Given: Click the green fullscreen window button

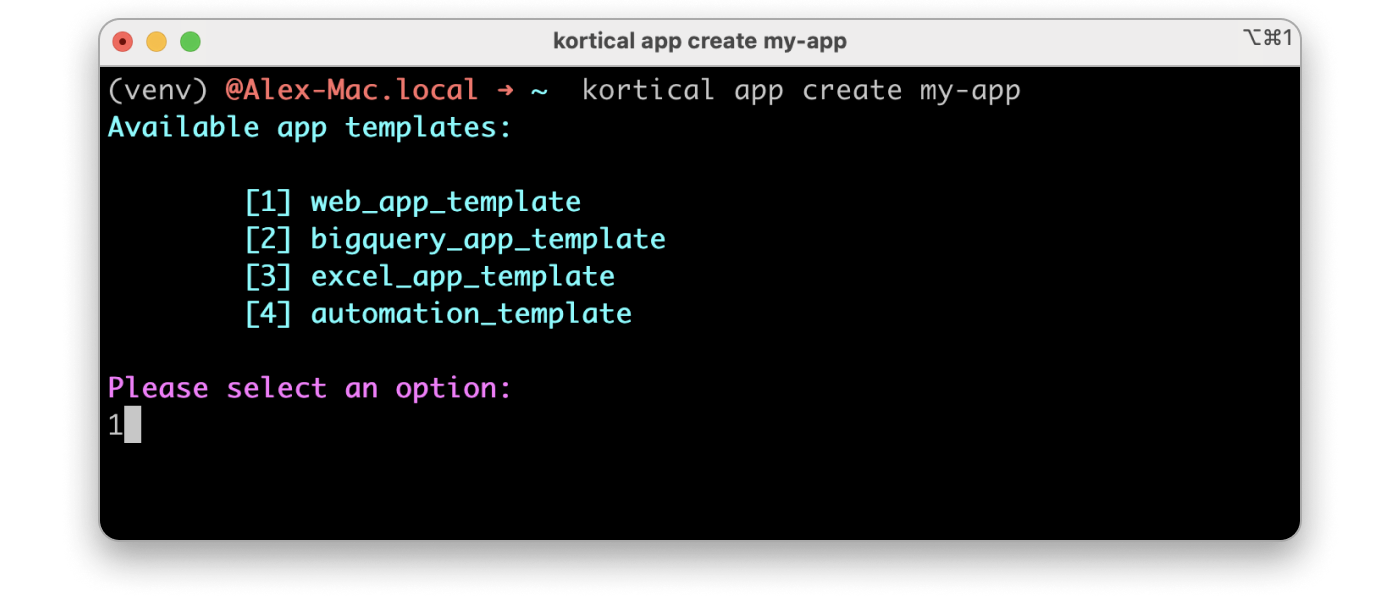Looking at the screenshot, I should coord(188,41).
